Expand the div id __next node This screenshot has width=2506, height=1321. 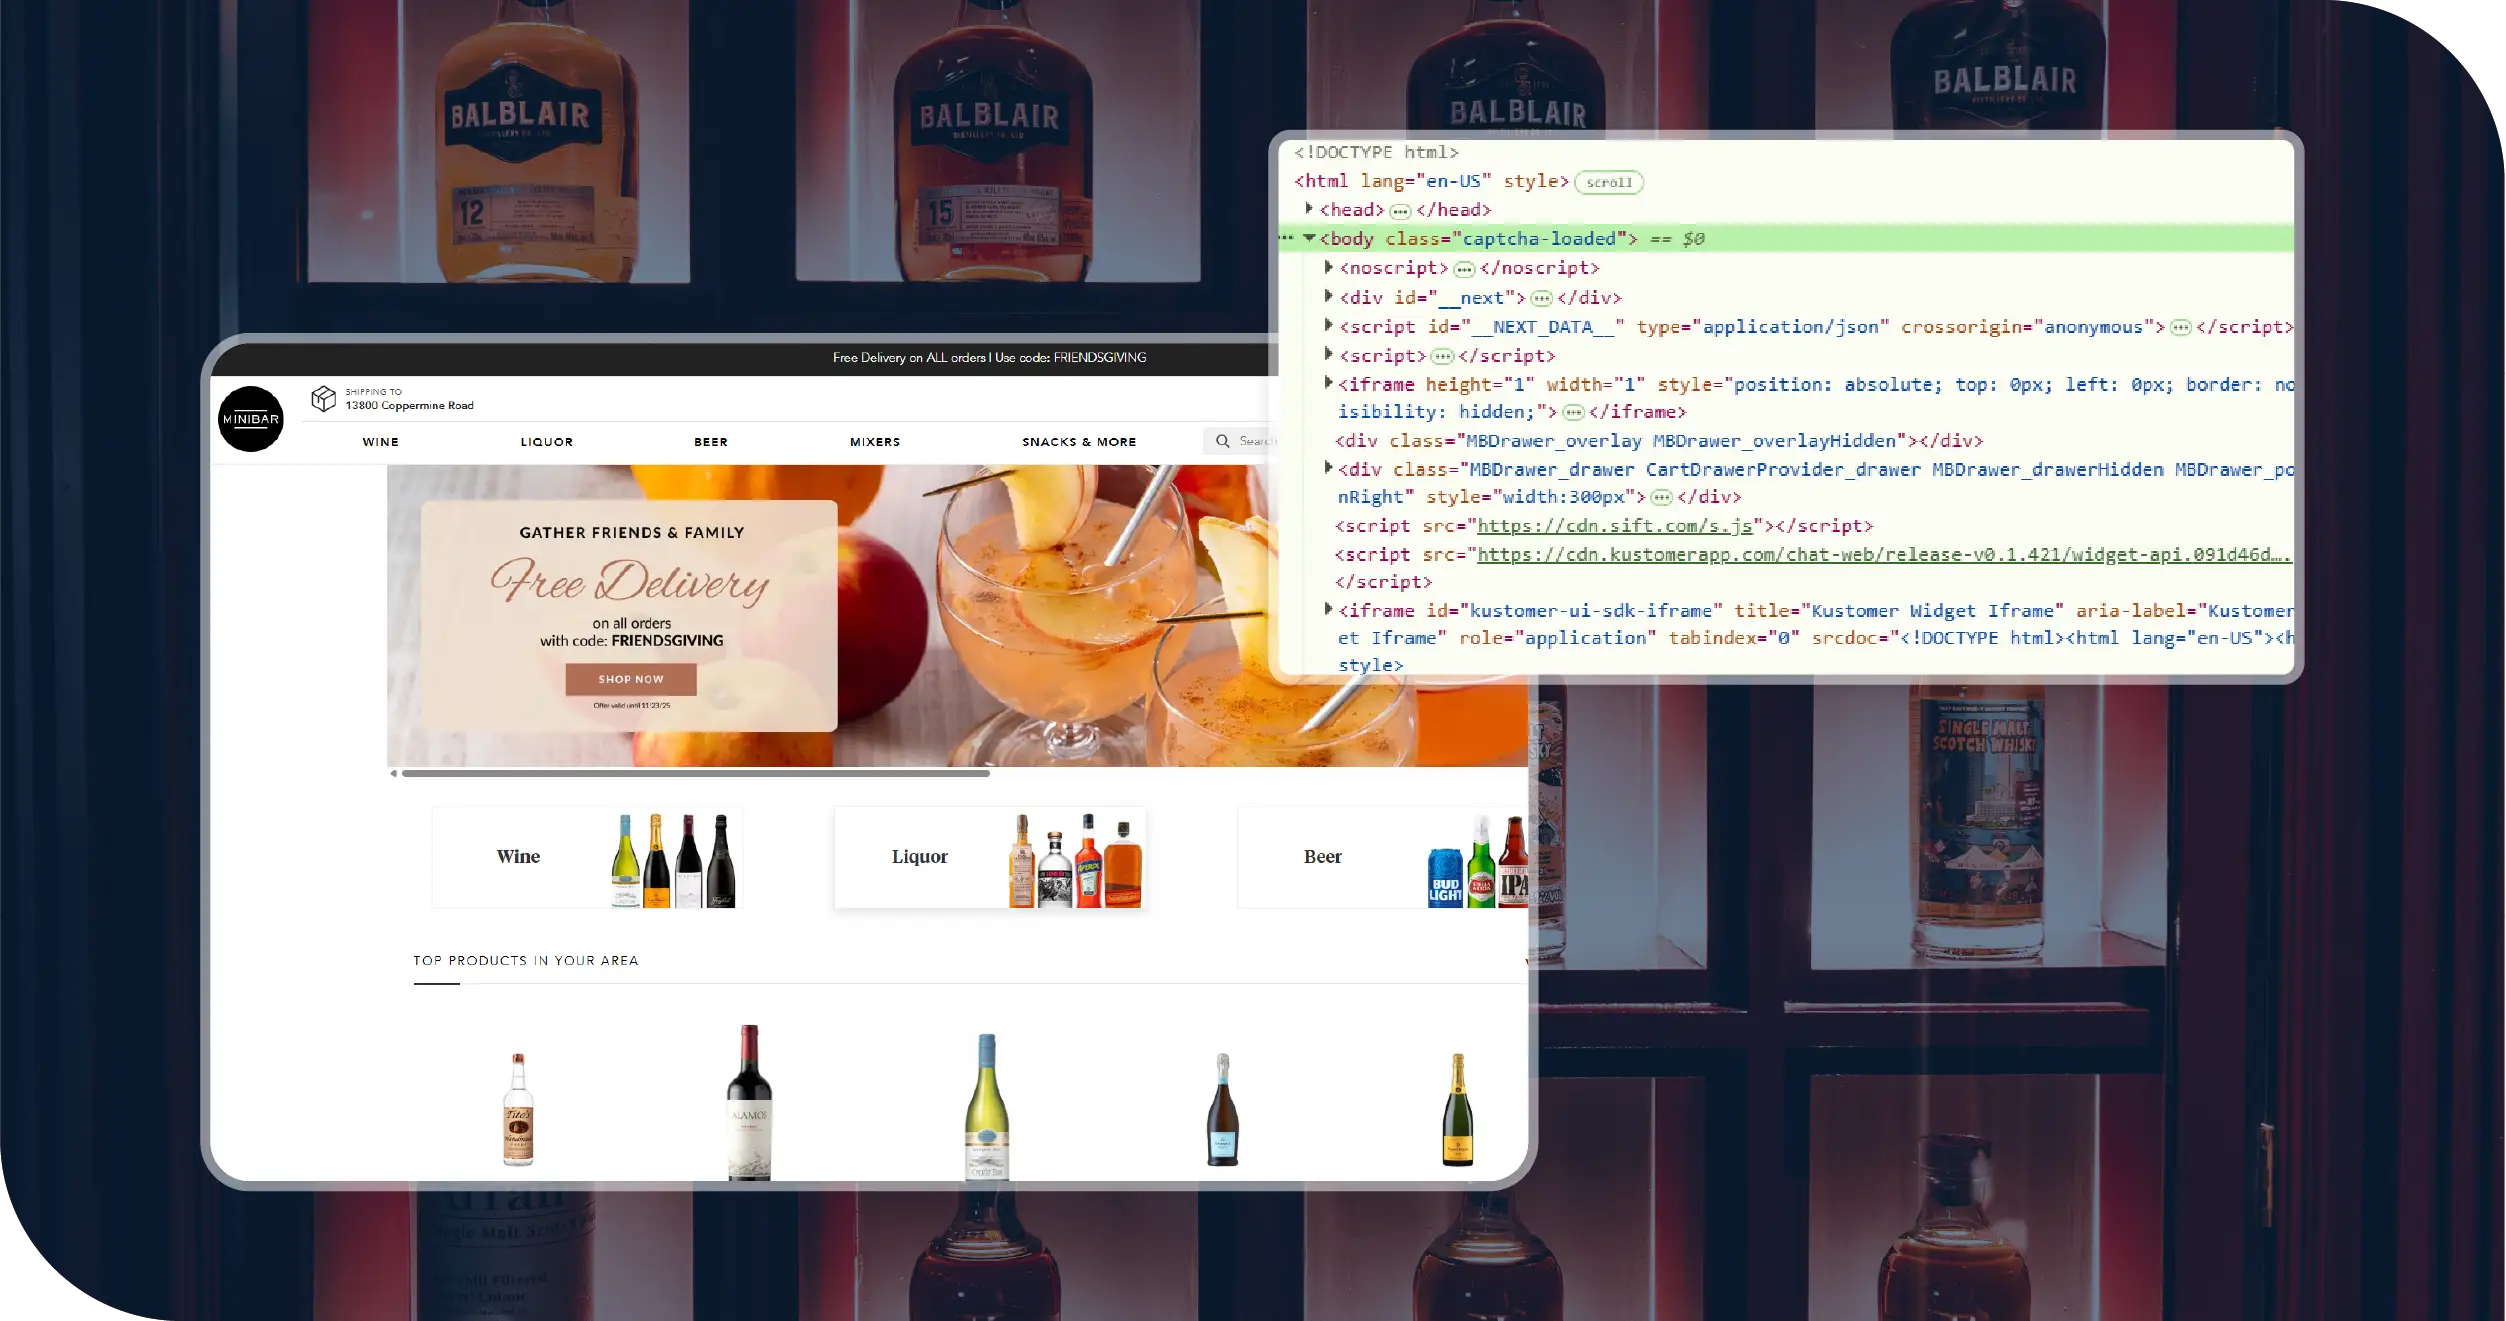(x=1328, y=296)
